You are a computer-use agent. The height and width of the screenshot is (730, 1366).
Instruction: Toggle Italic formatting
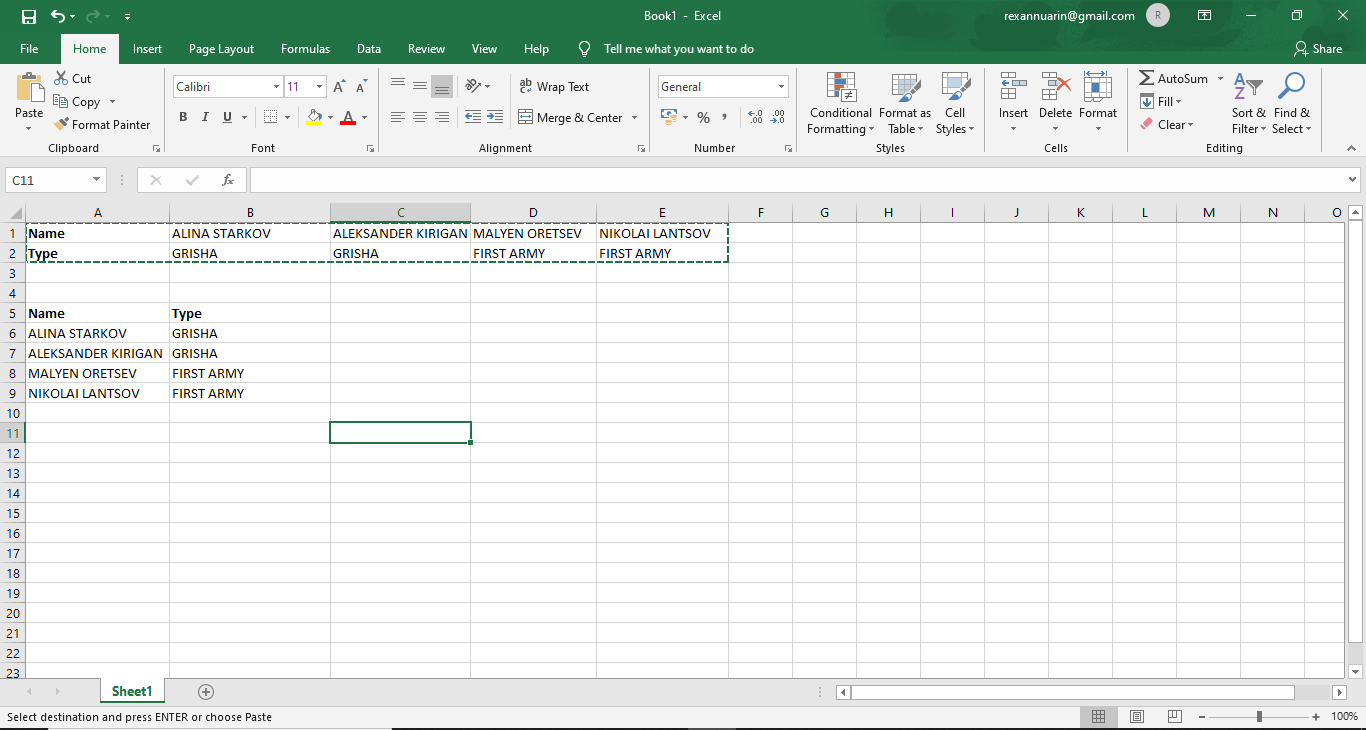(x=205, y=118)
